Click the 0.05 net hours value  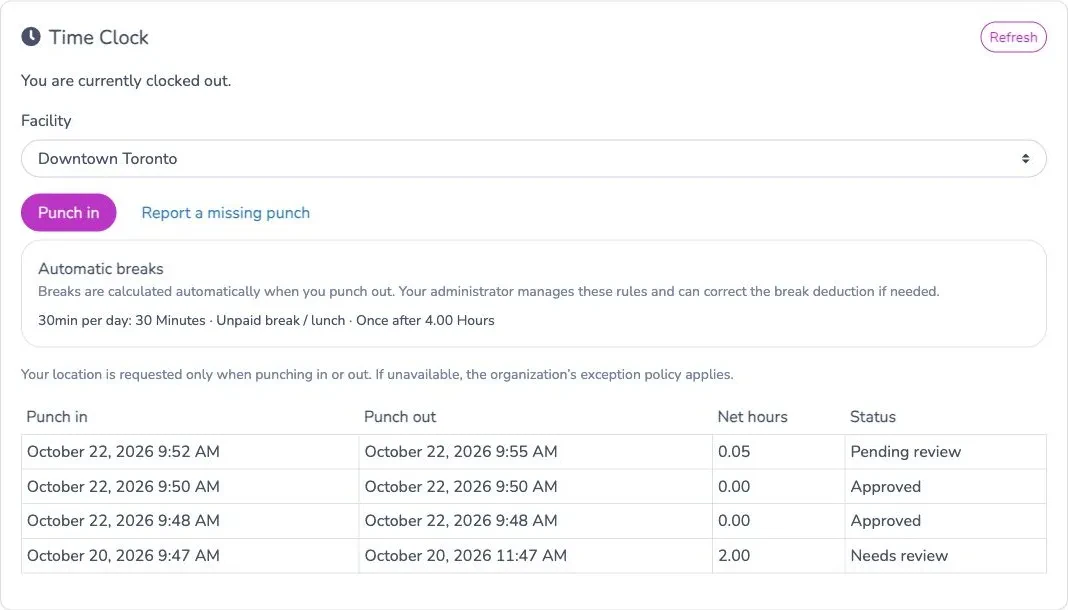(734, 452)
